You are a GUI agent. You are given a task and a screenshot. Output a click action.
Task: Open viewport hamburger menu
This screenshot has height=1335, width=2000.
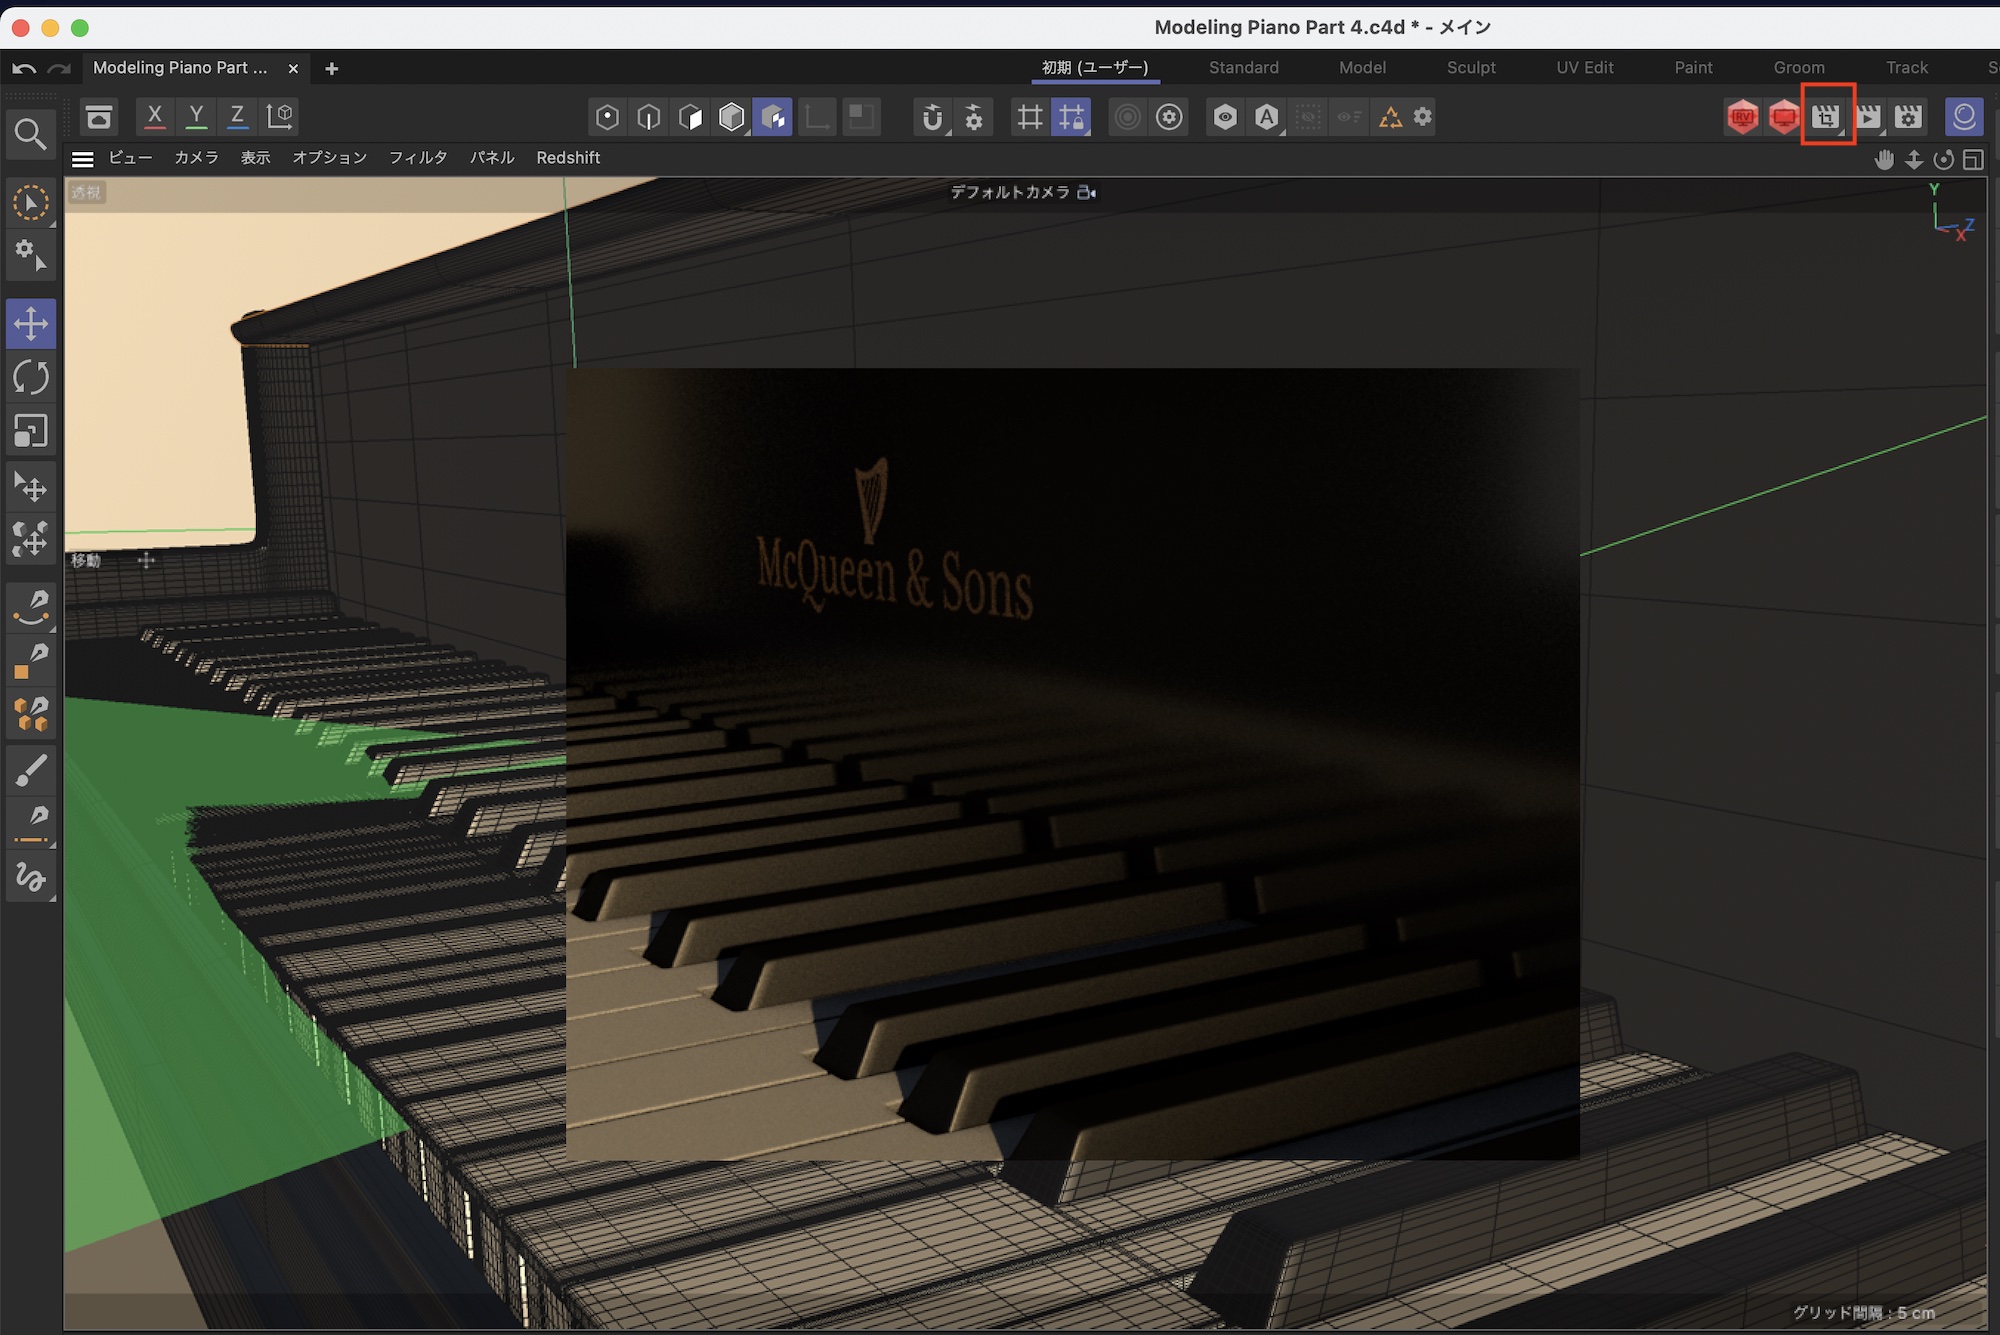click(x=83, y=158)
